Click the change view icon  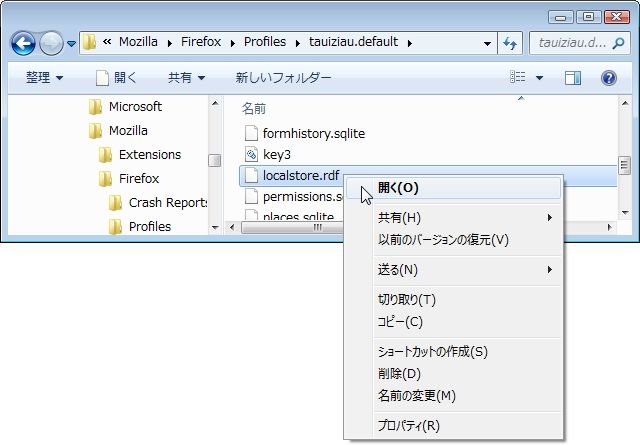coord(518,77)
